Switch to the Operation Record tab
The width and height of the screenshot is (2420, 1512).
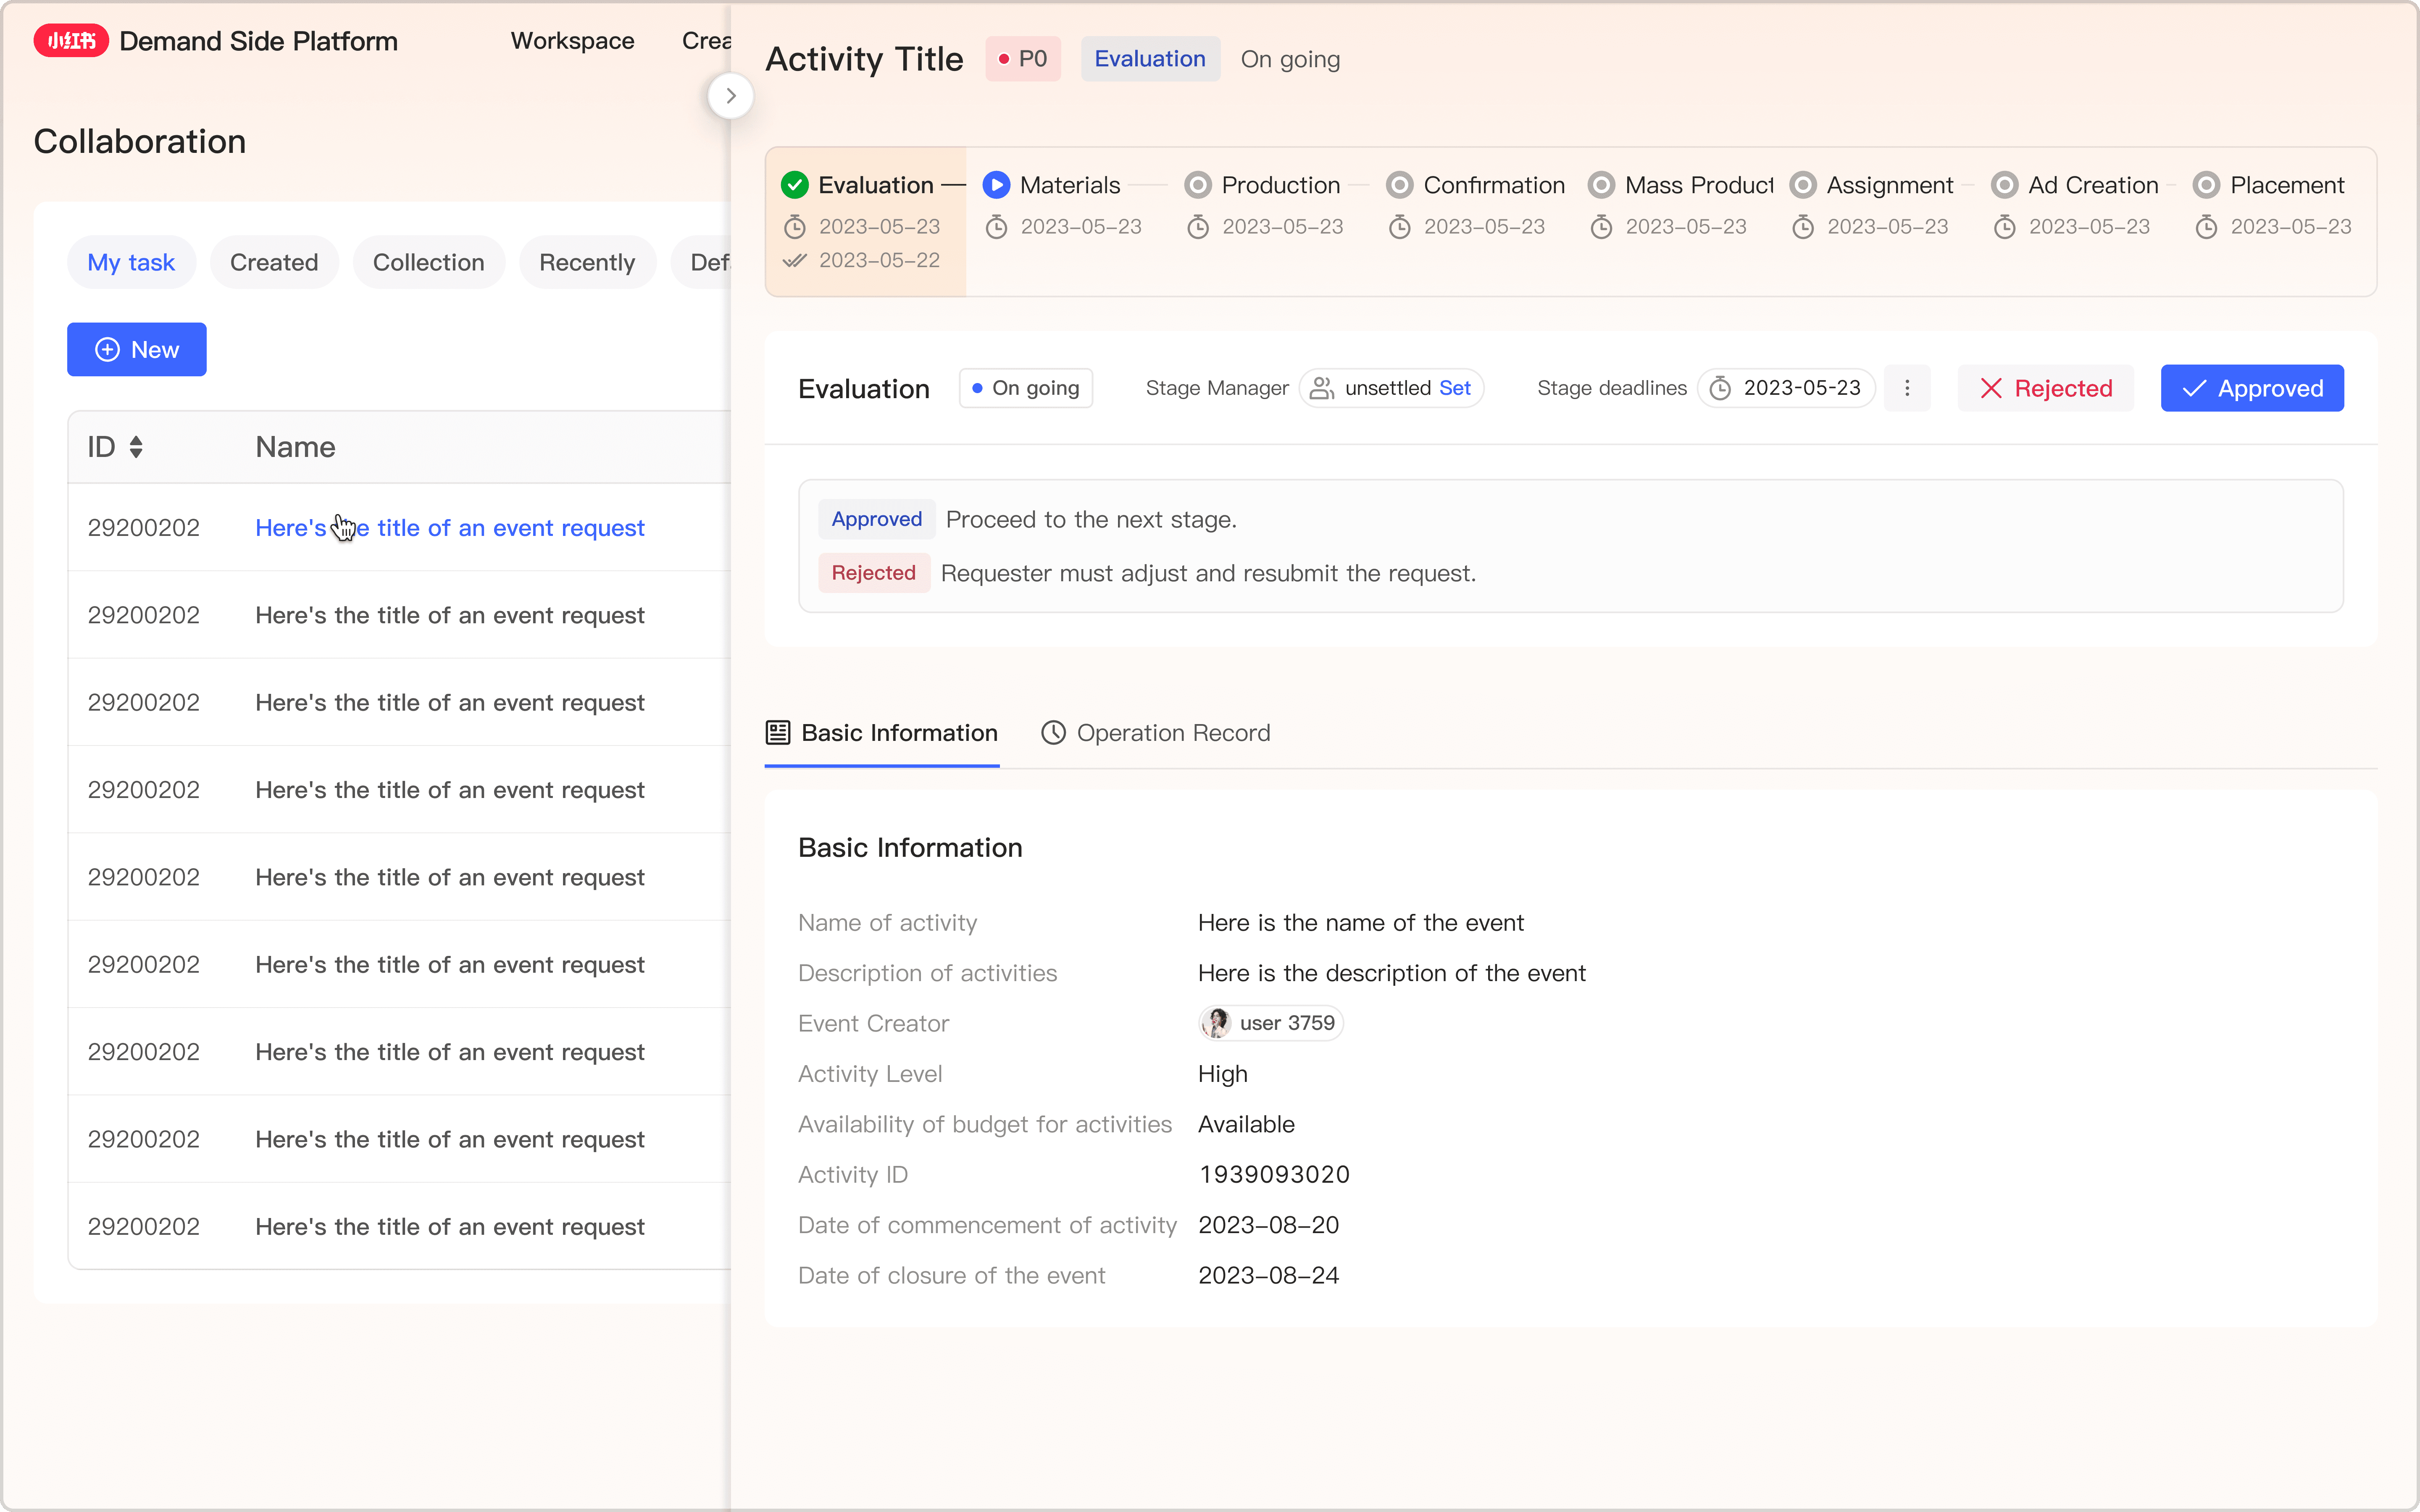tap(1156, 733)
